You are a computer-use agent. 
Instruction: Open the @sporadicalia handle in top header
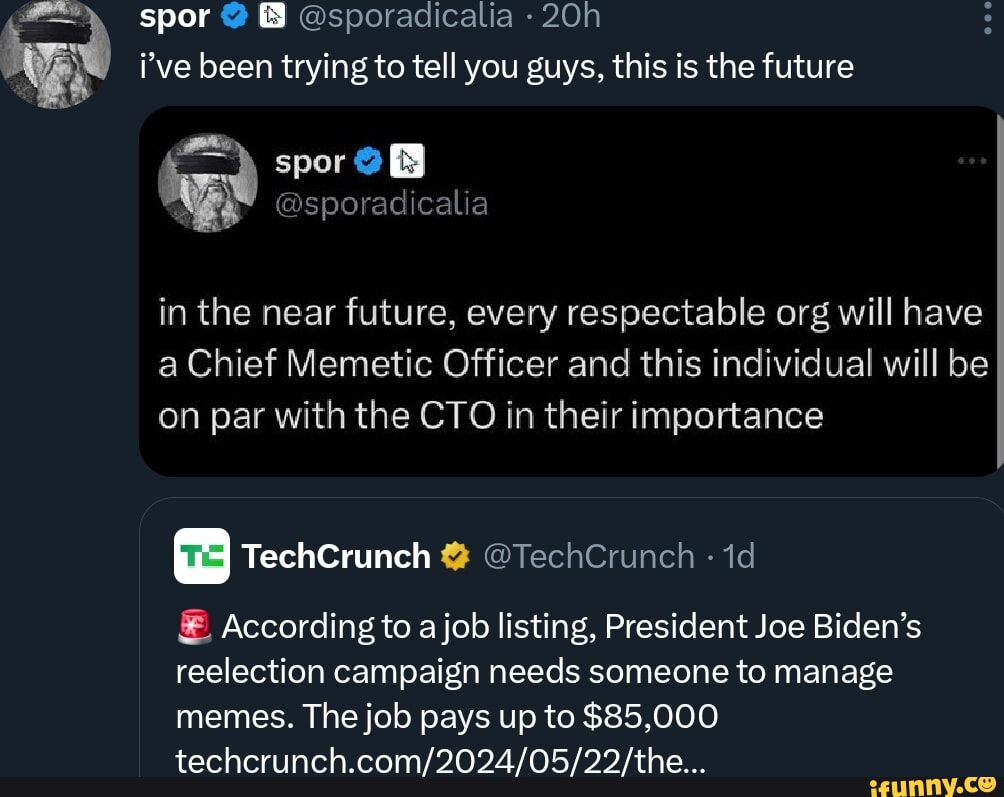[405, 16]
